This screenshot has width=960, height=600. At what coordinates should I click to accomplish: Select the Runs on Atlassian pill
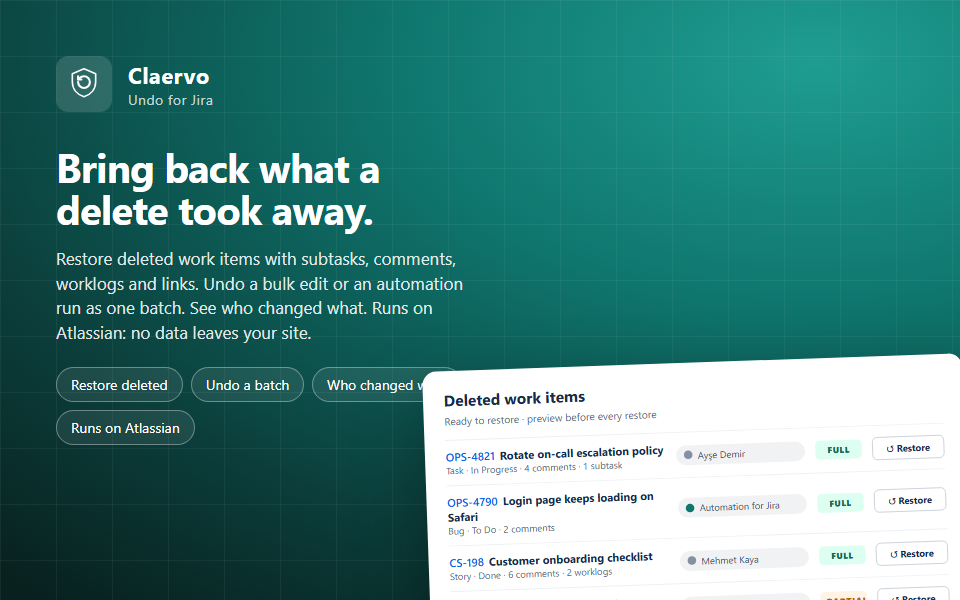coord(126,428)
